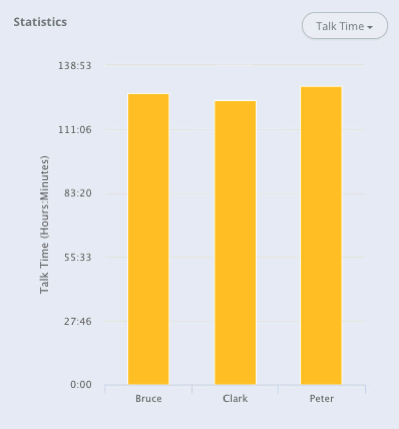The image size is (399, 429).
Task: Click the 55:33 axis value
Action: [78, 257]
